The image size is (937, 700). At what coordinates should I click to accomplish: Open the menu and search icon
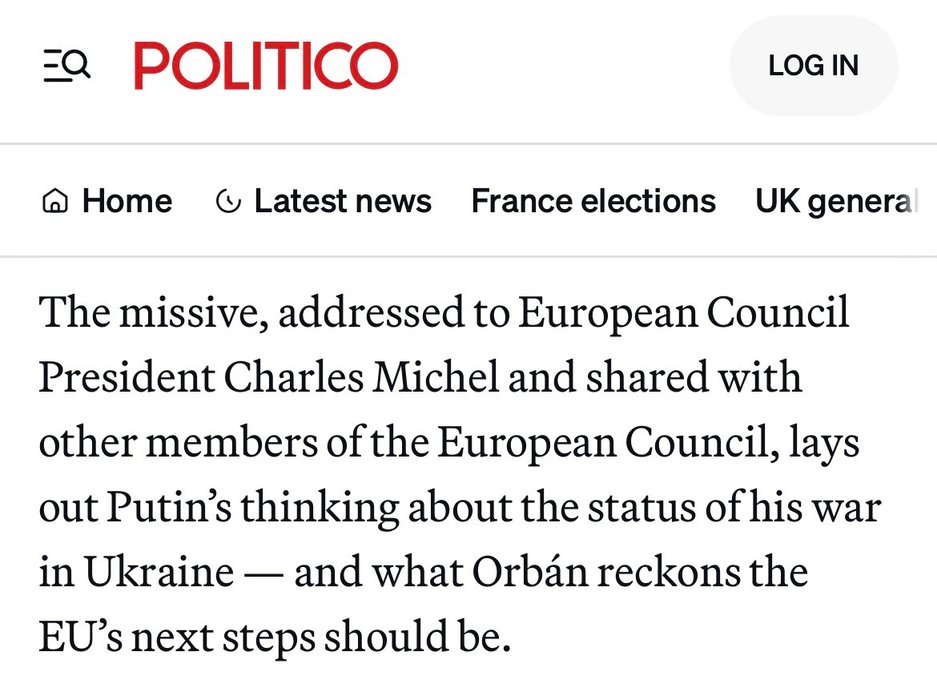click(67, 66)
